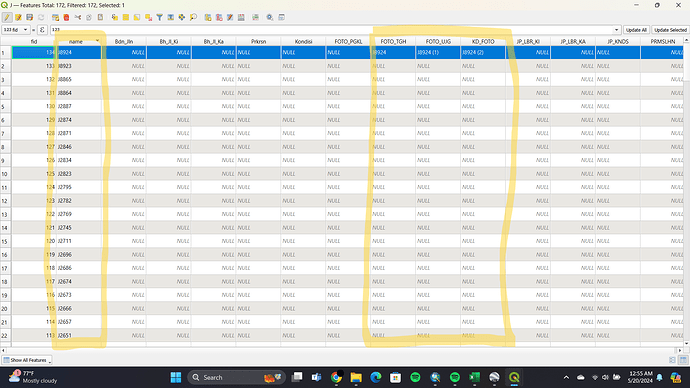Click the fid cell with value 127
Viewport: 690px width, 388px height.
coord(34,147)
